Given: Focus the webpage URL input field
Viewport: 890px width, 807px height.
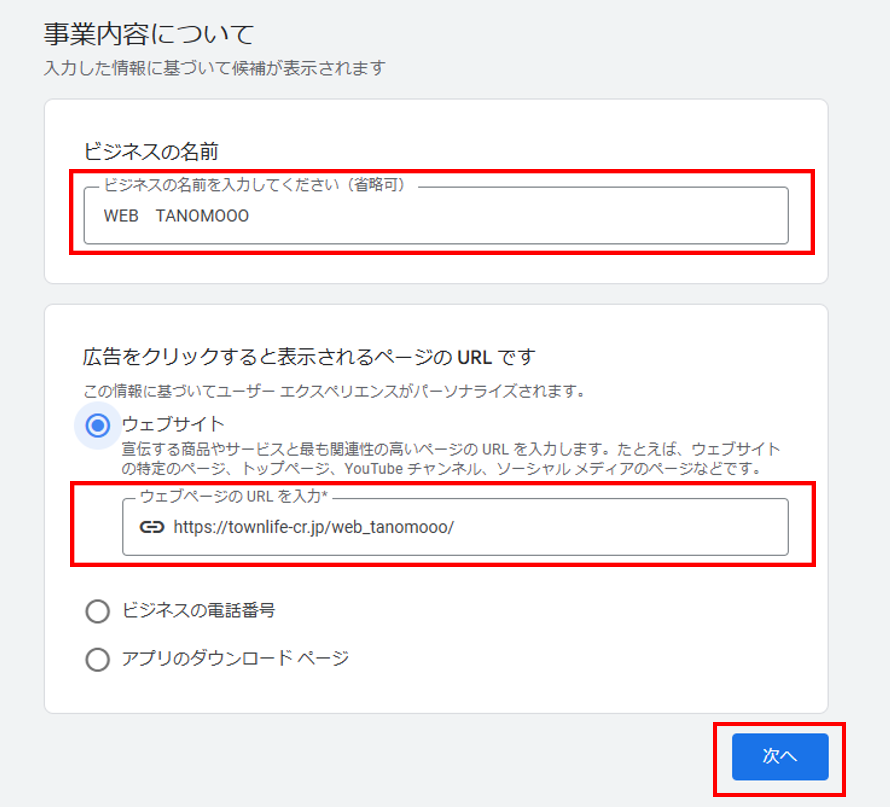Looking at the screenshot, I should [x=455, y=527].
